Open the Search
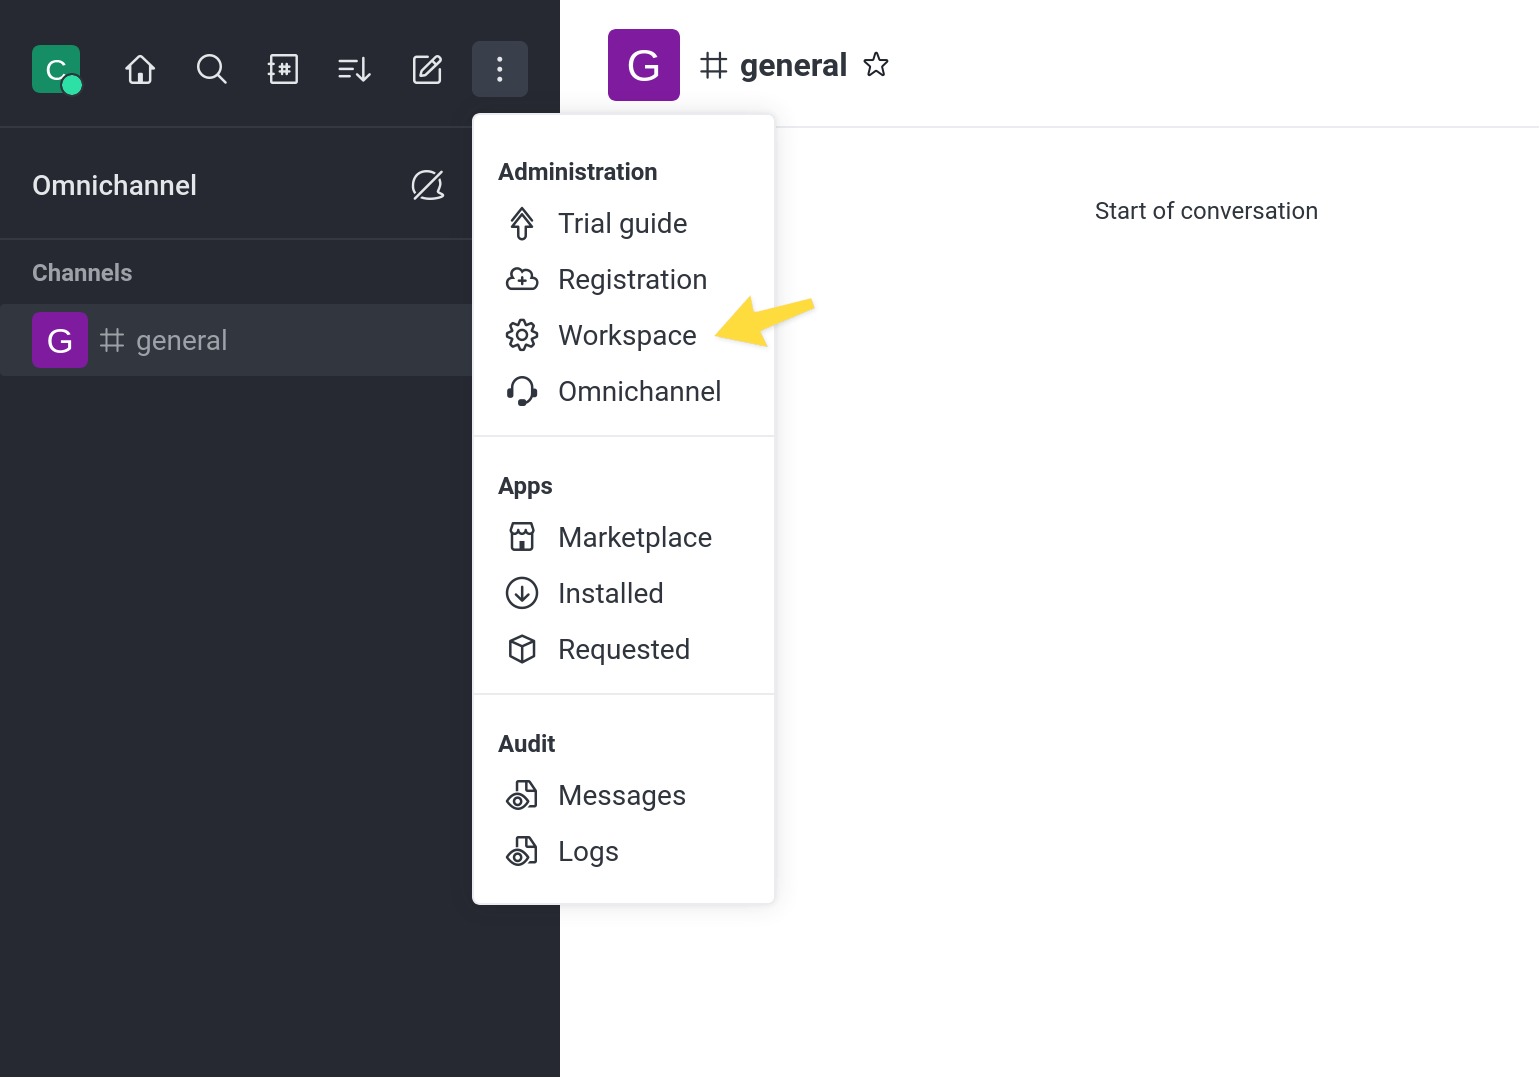Viewport: 1539px width, 1077px height. [212, 69]
